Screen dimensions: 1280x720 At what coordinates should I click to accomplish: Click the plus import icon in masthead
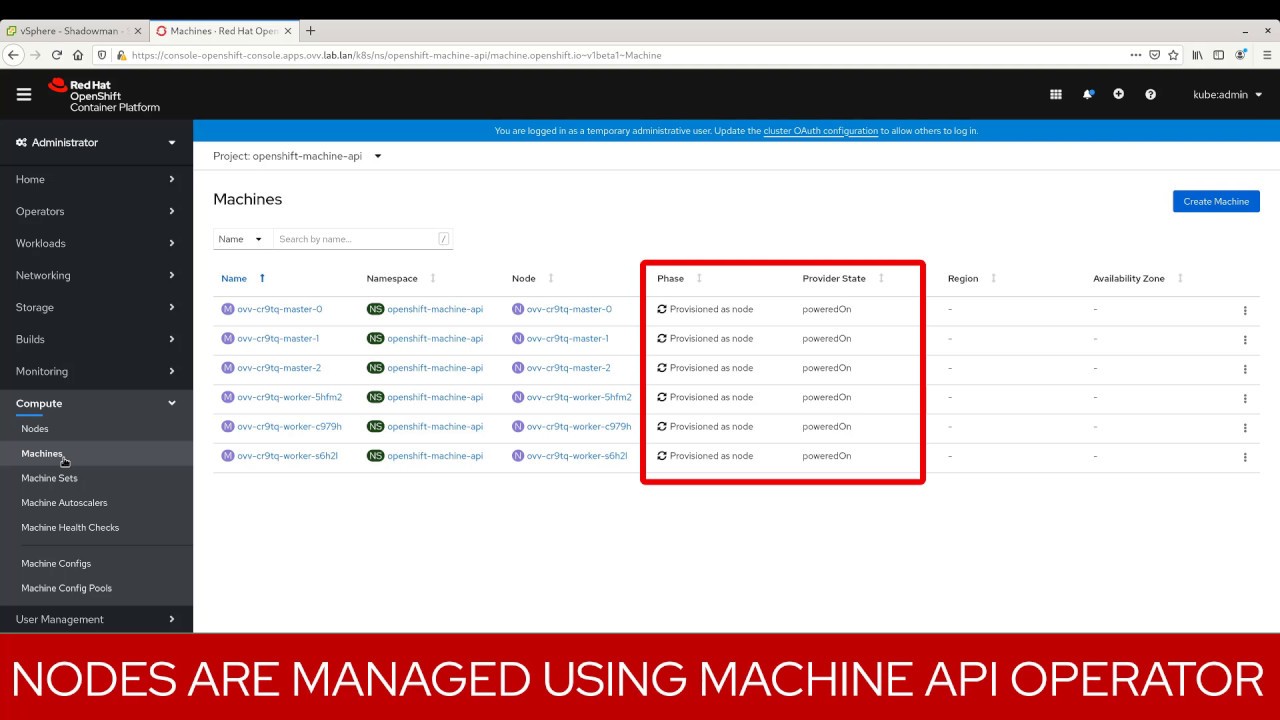1118,94
